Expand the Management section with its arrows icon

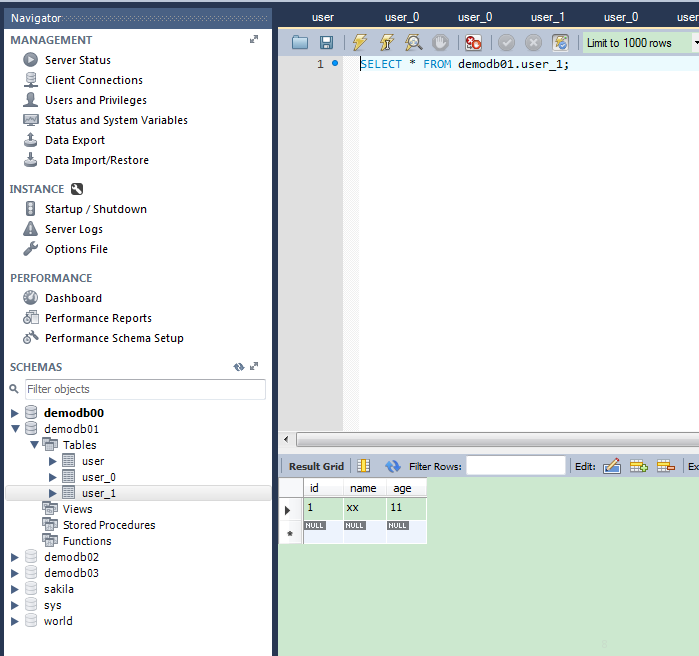click(x=254, y=40)
